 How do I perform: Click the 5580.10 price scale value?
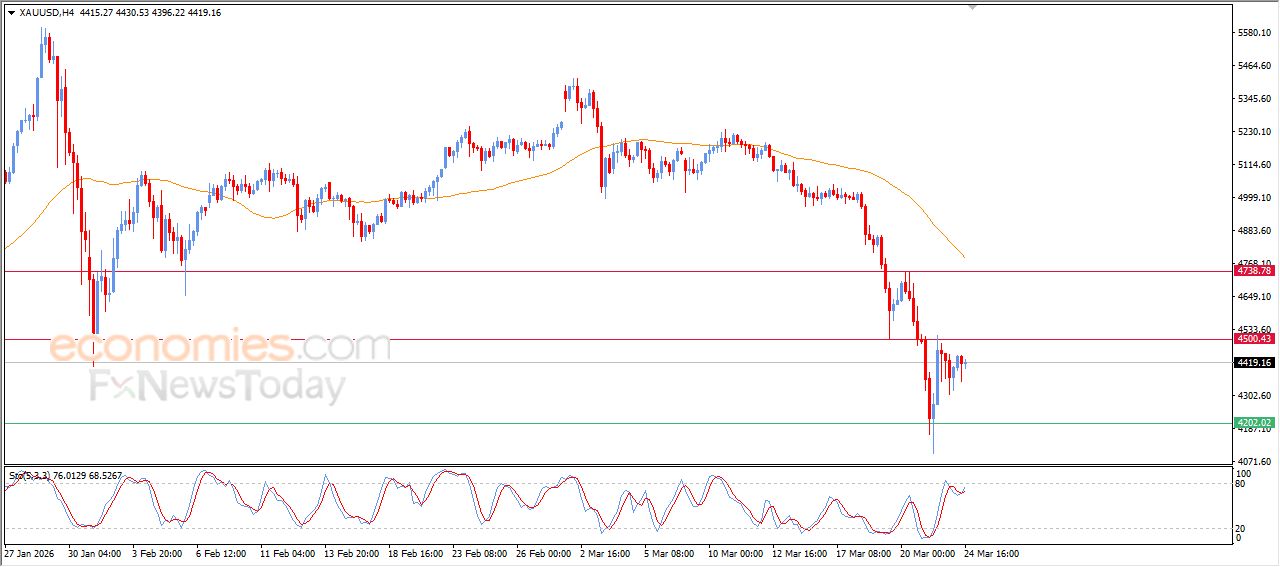tap(1253, 33)
